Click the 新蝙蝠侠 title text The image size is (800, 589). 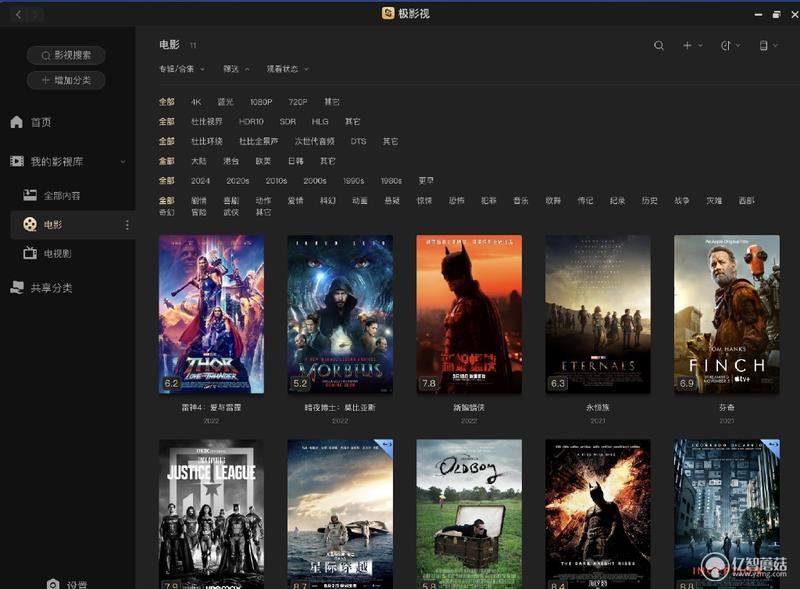tap(469, 408)
